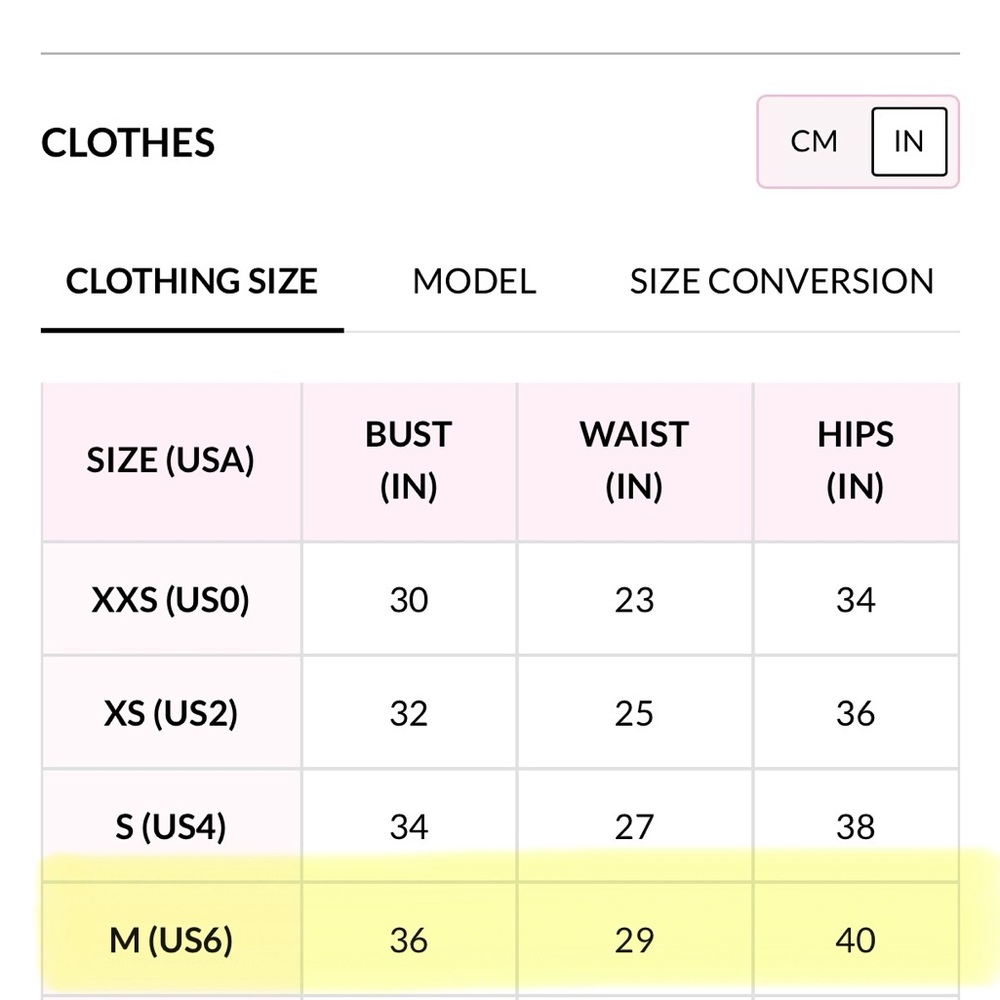Click the CLOTHES section heading
The image size is (1000, 1000).
coord(128,142)
